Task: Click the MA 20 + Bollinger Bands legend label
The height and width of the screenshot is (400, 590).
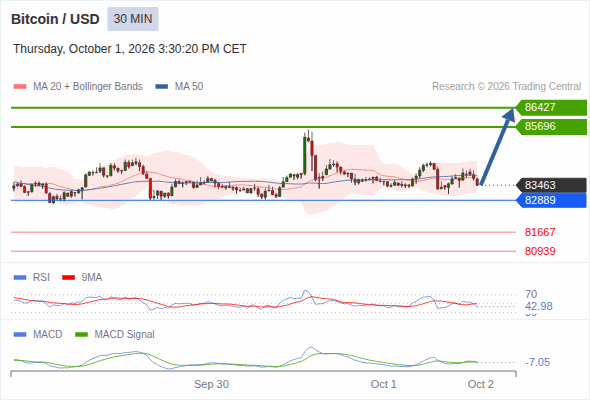Action: 88,87
